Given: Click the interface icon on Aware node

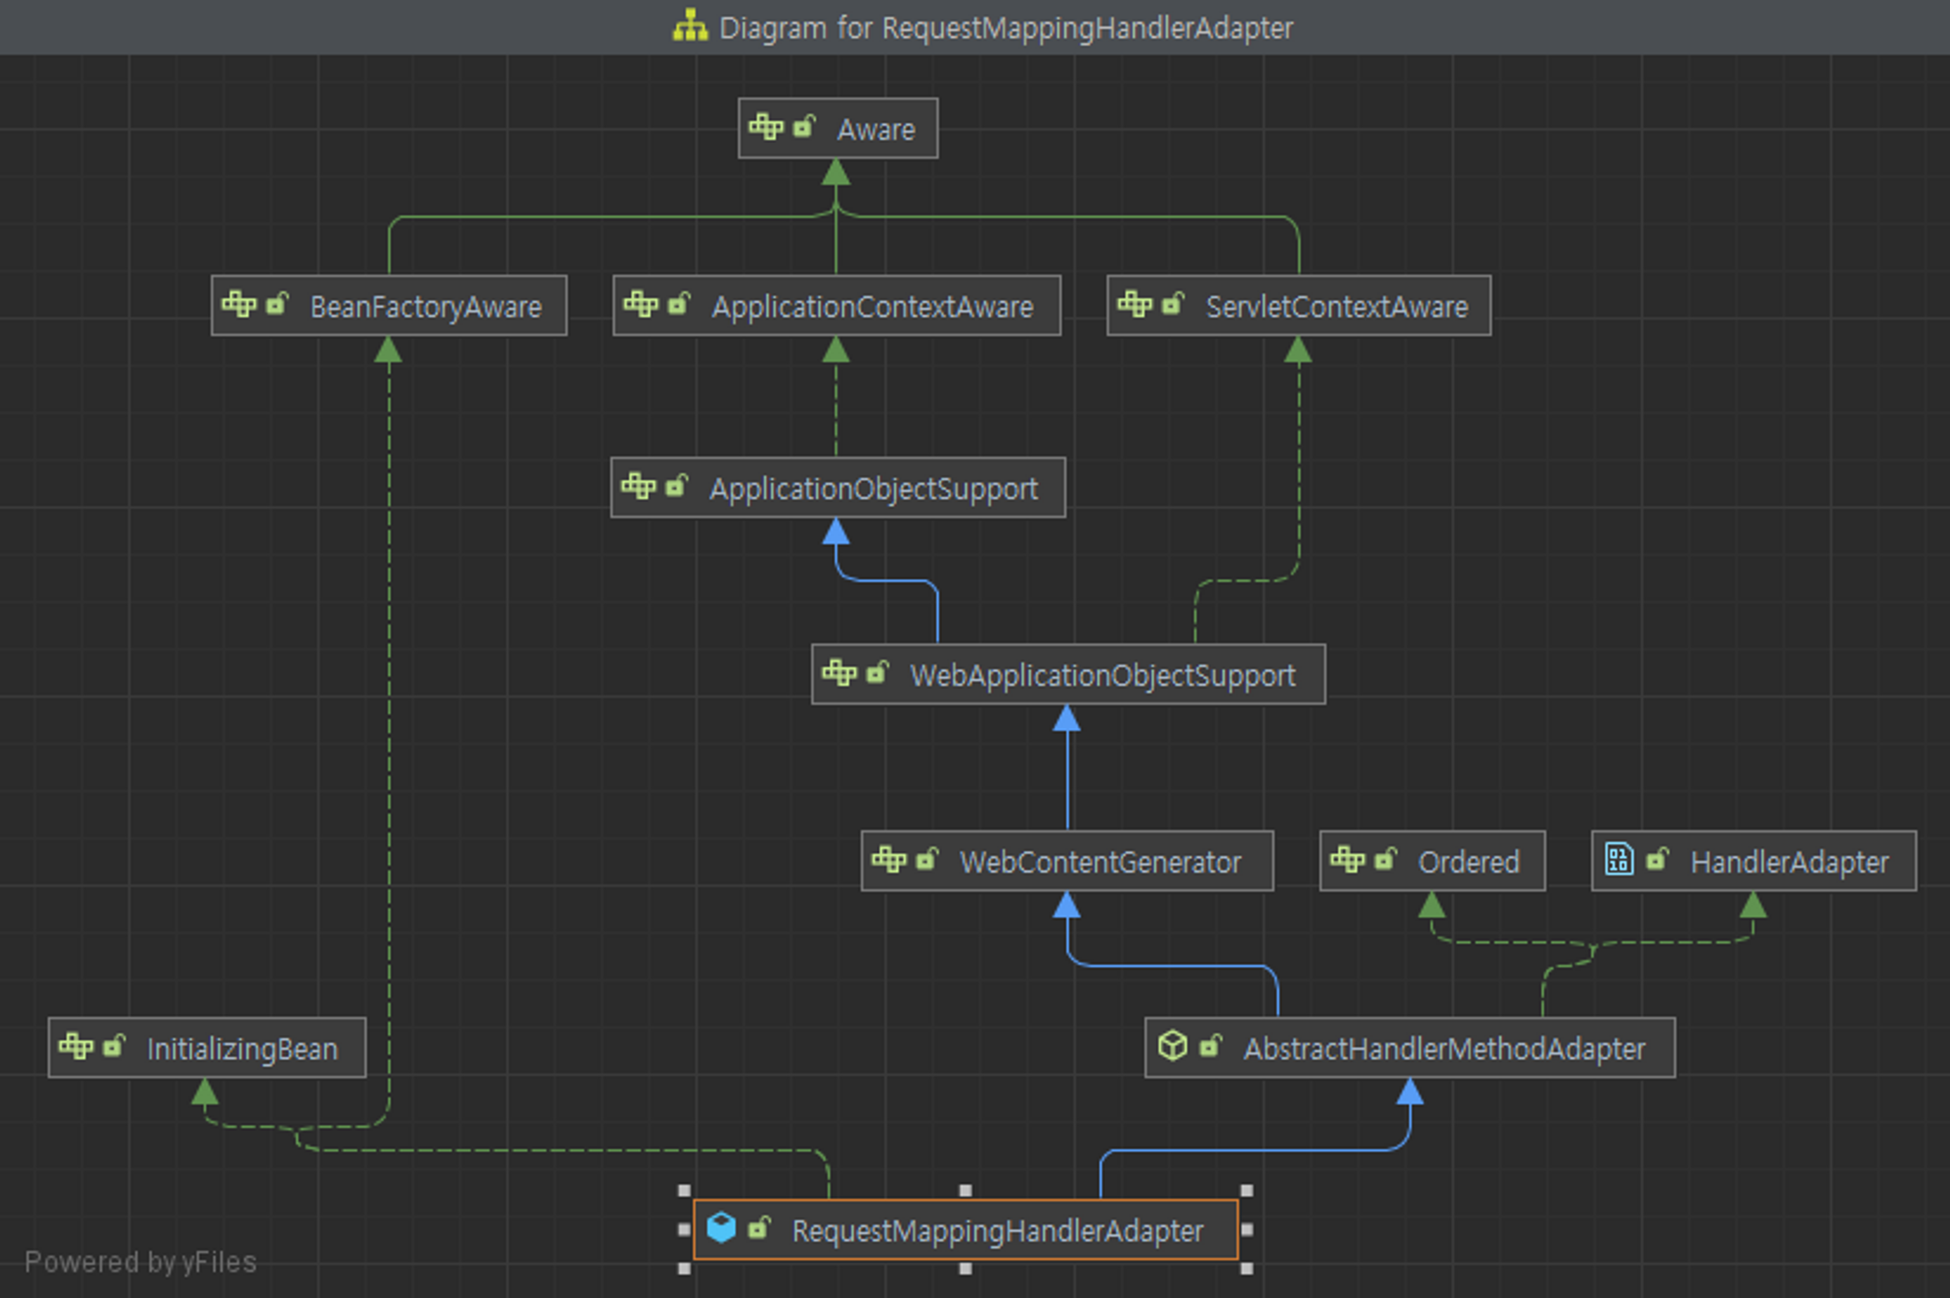Looking at the screenshot, I should (766, 127).
